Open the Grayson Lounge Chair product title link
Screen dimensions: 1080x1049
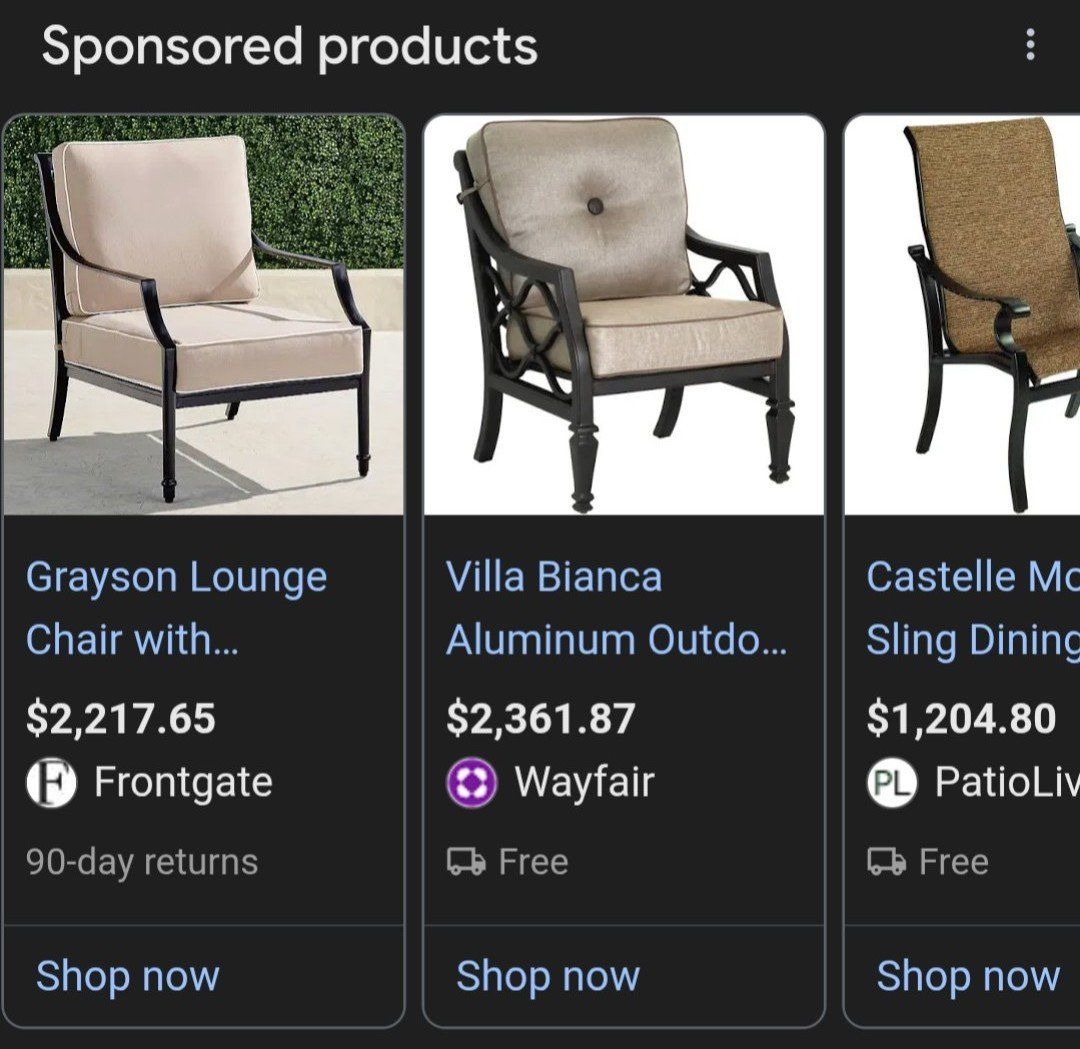pos(177,607)
